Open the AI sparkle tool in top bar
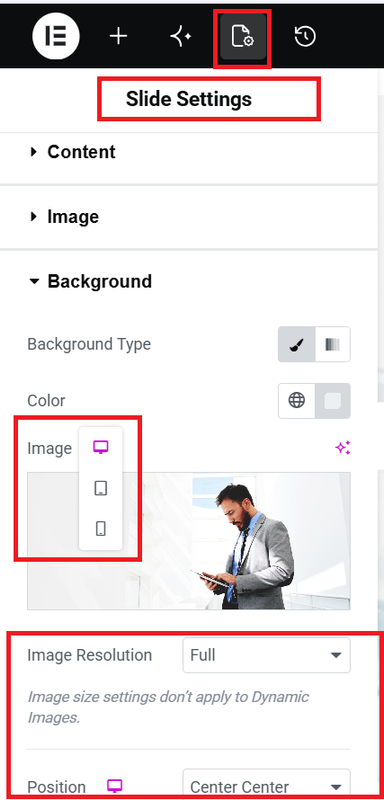The image size is (384, 800). point(181,37)
